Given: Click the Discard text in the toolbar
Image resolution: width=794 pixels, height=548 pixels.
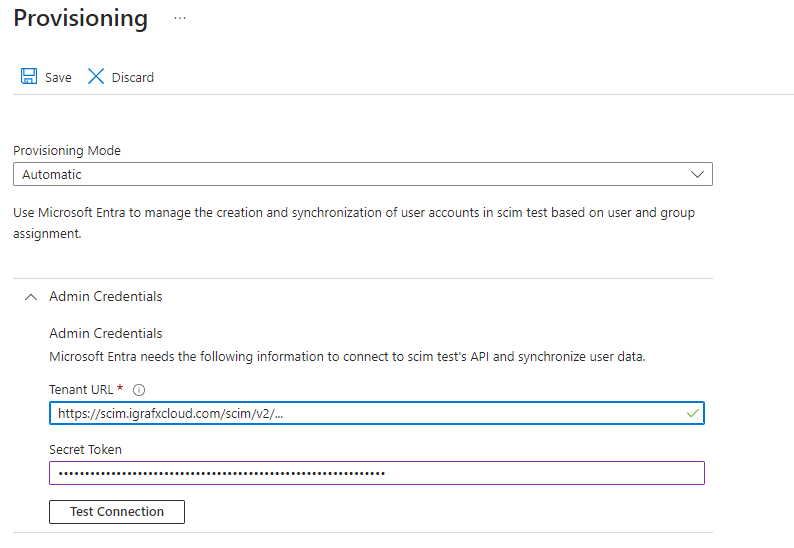Looking at the screenshot, I should click(x=132, y=78).
